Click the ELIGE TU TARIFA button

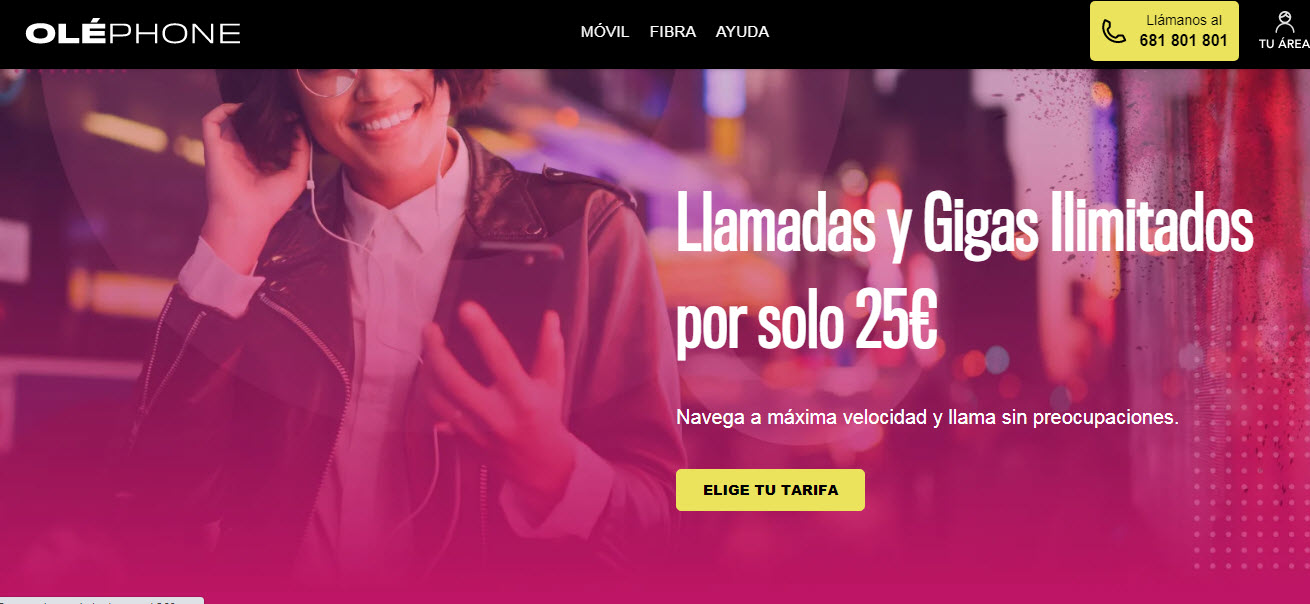click(770, 490)
